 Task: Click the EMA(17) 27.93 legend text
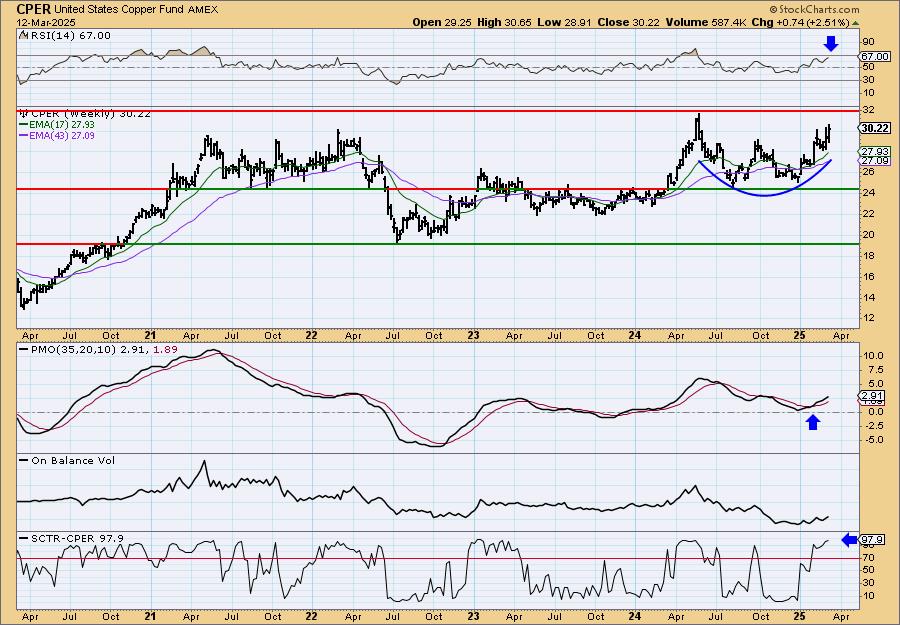tap(63, 125)
